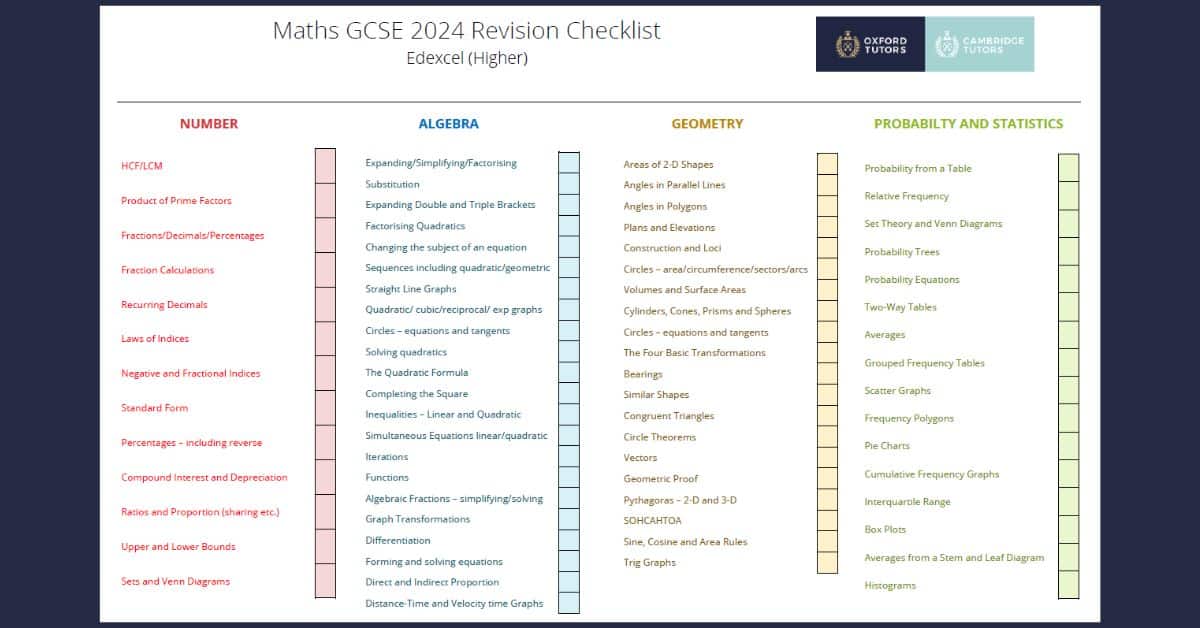
Task: Open the Completing the Square topic
Action: pos(416,394)
